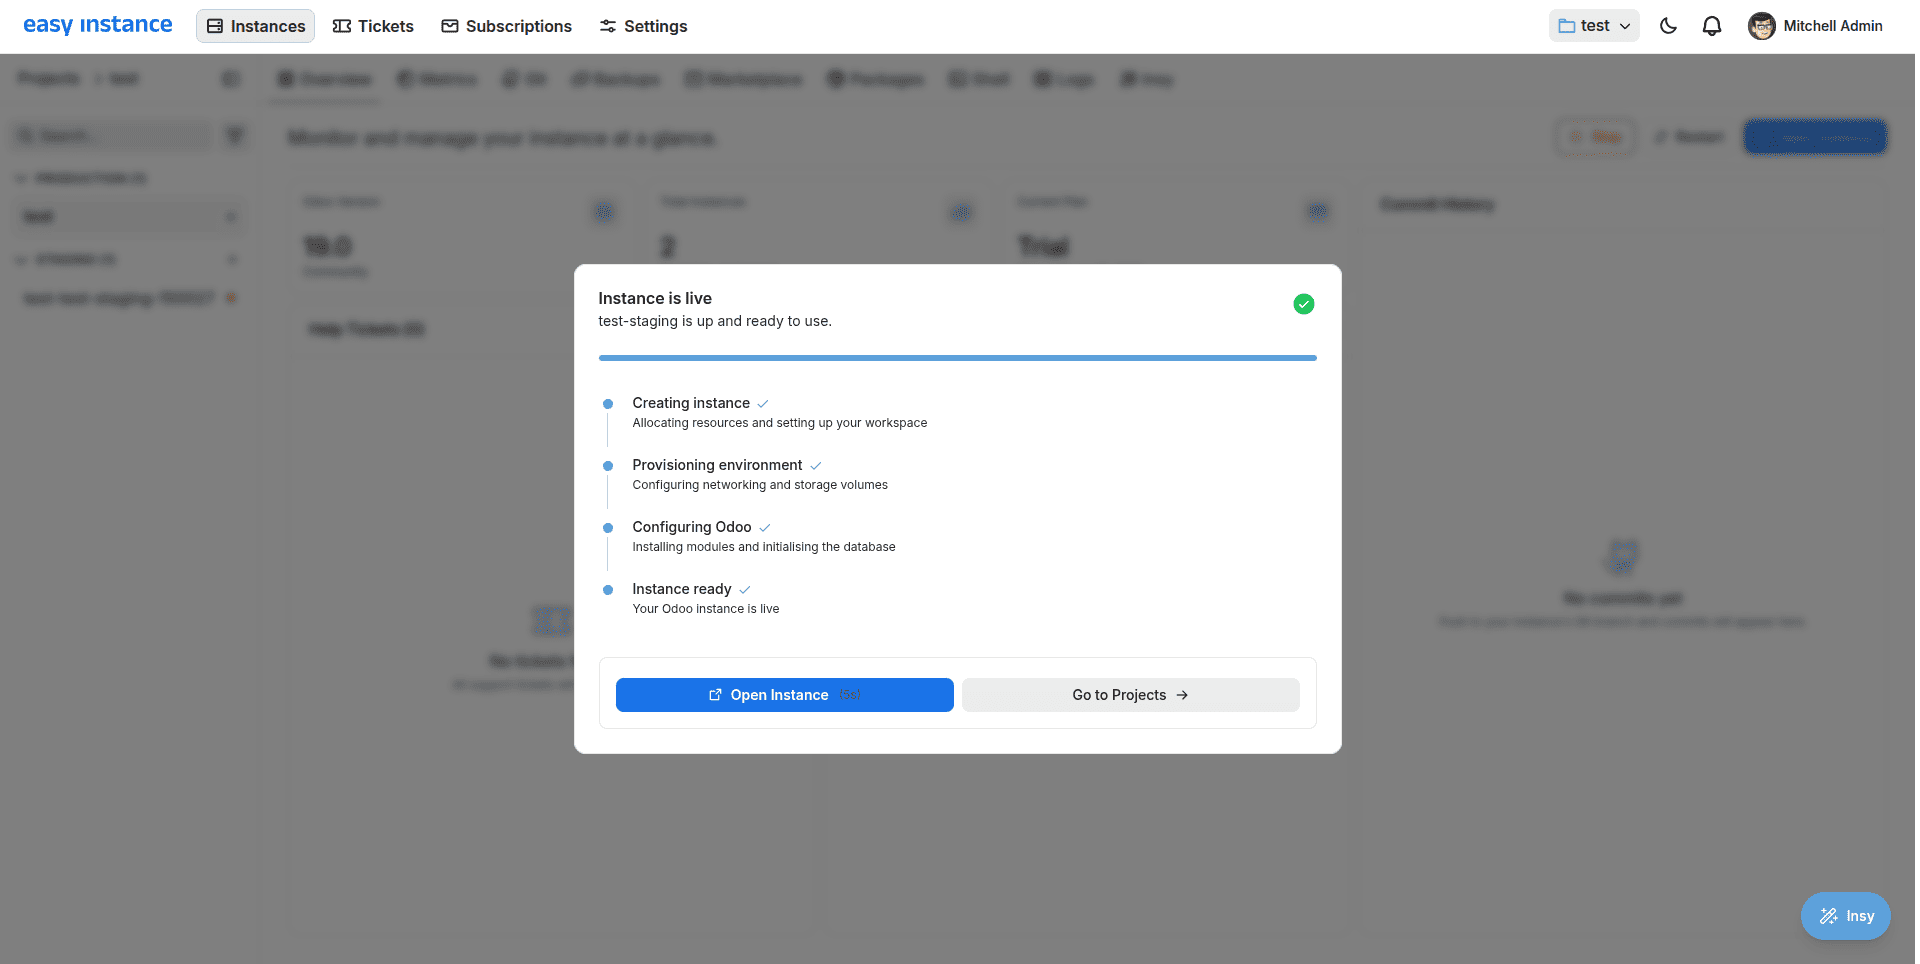Click the tick beside Creating instance
This screenshot has height=964, width=1920.
(763, 404)
